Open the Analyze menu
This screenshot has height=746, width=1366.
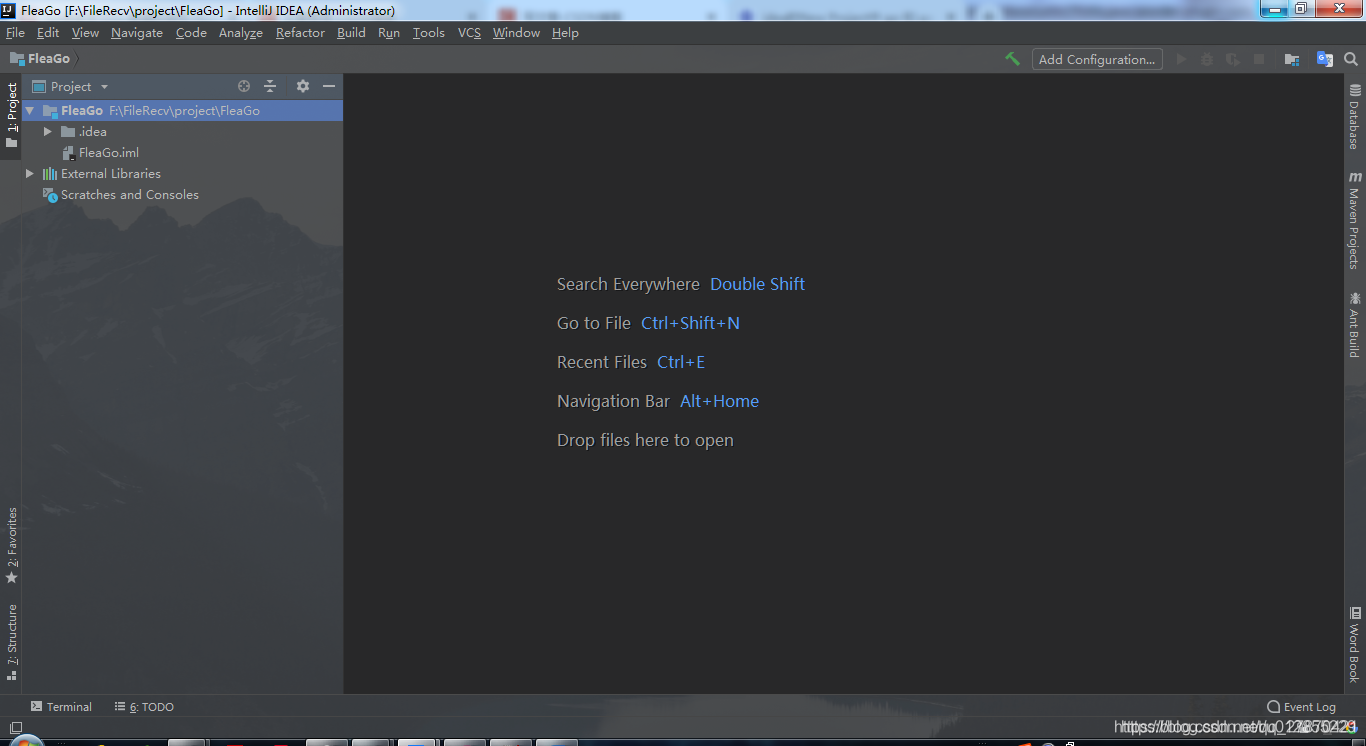(x=241, y=33)
